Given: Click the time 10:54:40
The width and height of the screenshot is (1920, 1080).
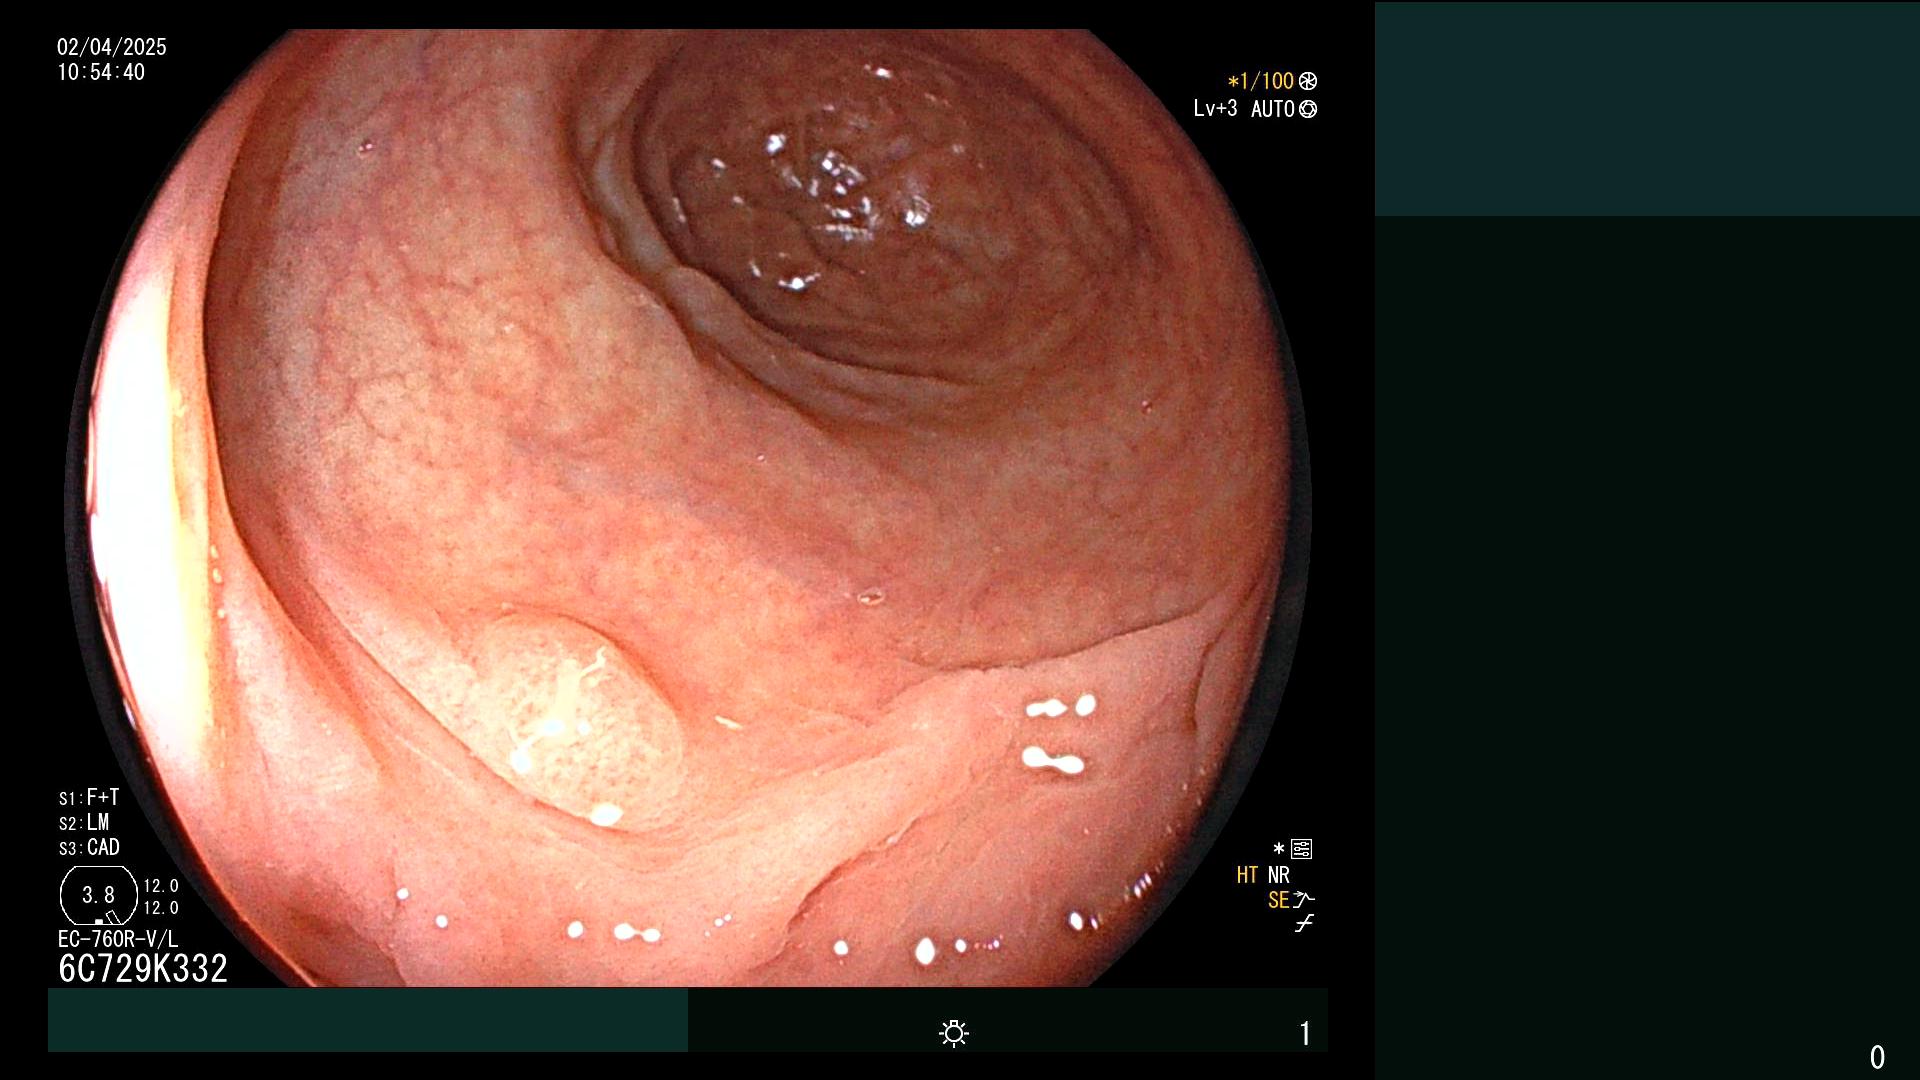Looking at the screenshot, I should click(x=101, y=72).
